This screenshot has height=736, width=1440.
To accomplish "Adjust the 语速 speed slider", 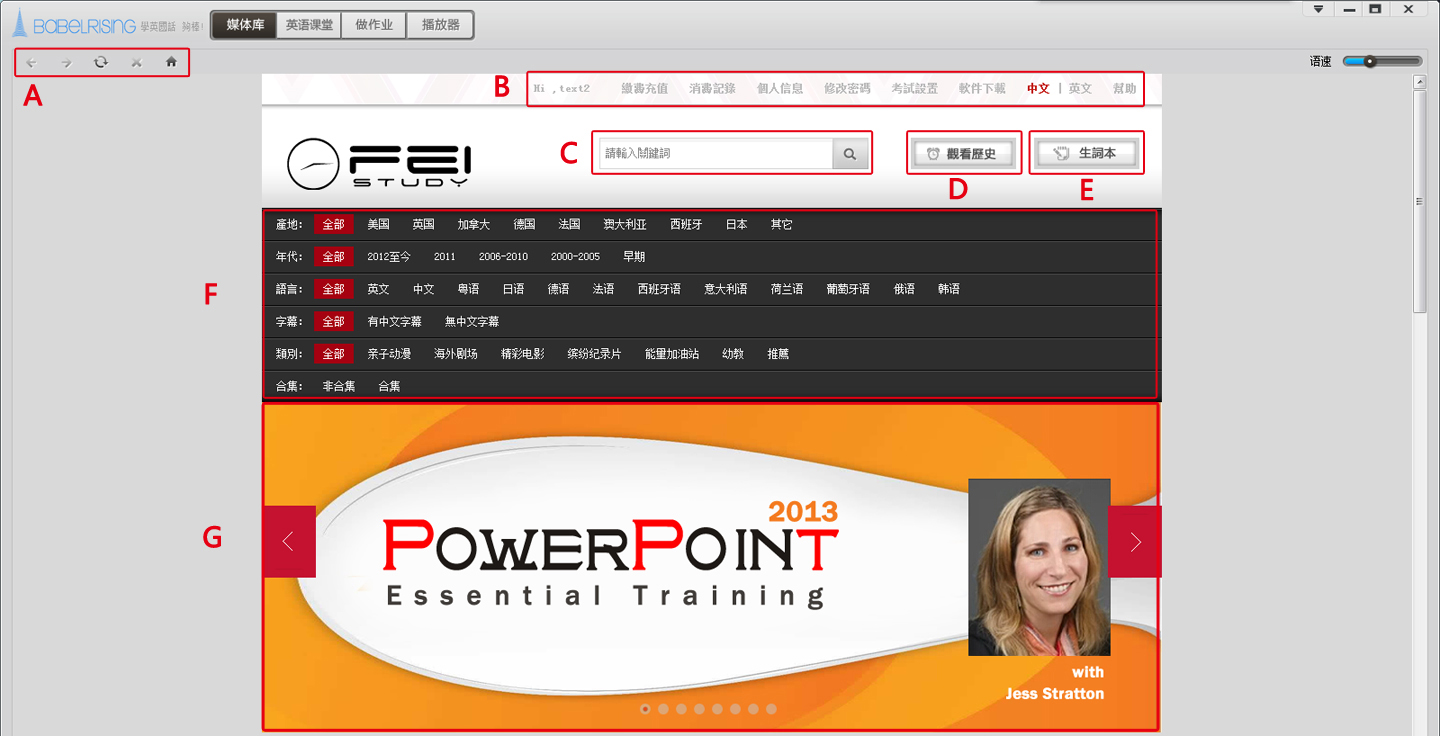I will (1382, 61).
